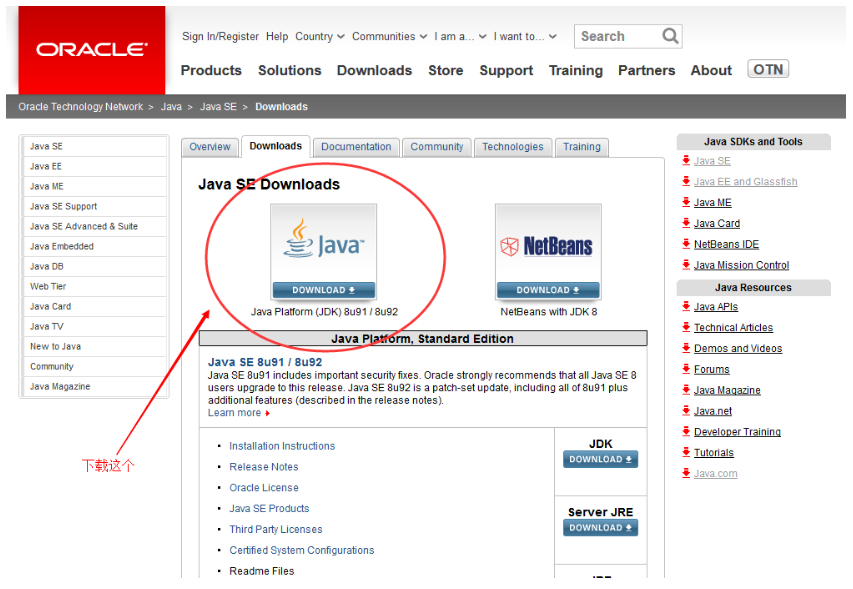
Task: Click download arrow icon beside Tutorials
Action: 686,452
